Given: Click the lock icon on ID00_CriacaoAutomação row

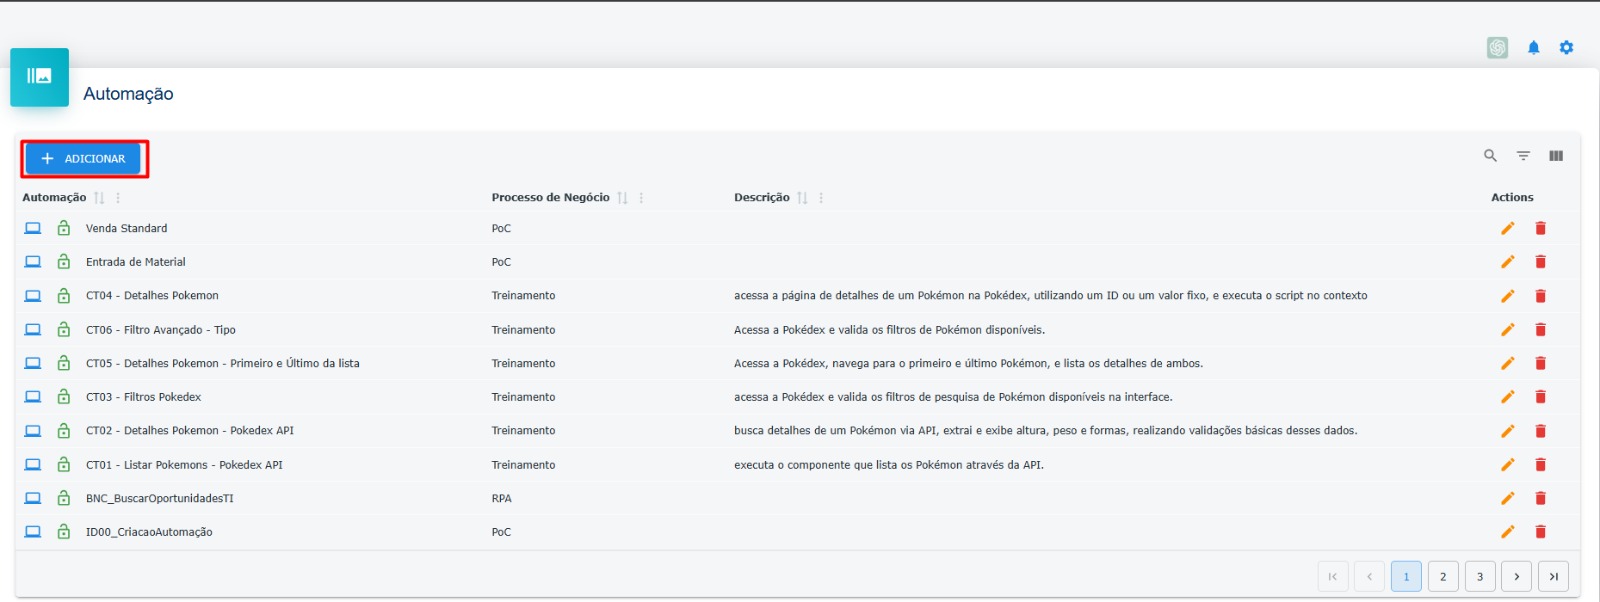Looking at the screenshot, I should [64, 532].
